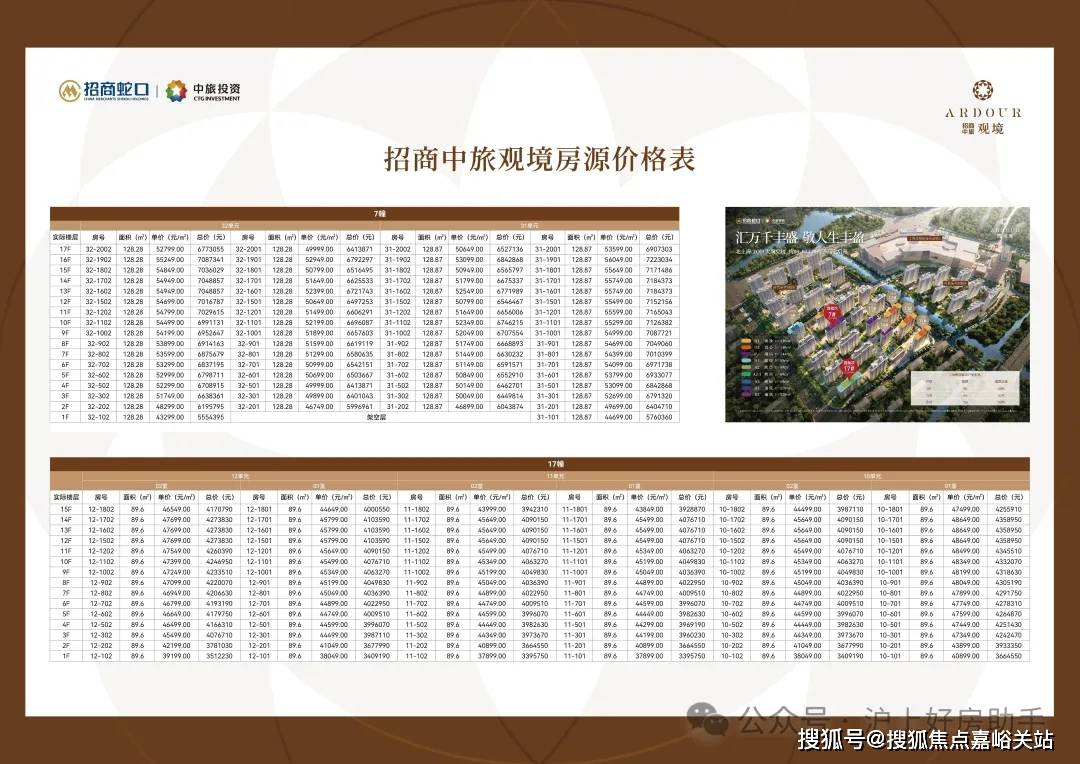1080x764 pixels.
Task: Click the 招商蛇口 logo
Action: [x=103, y=92]
